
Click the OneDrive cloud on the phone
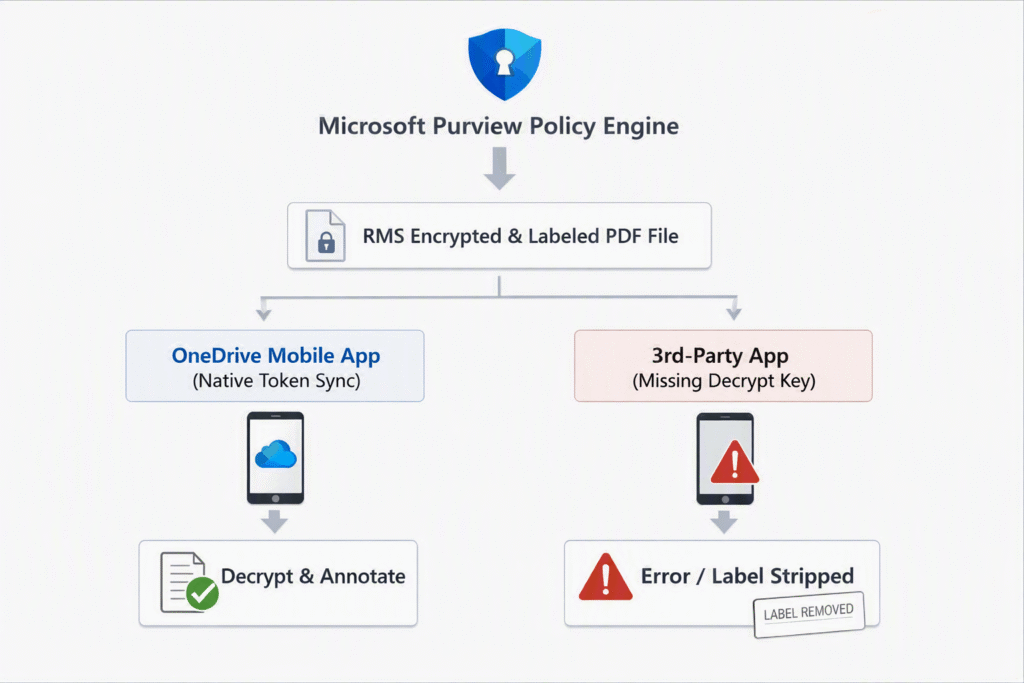pyautogui.click(x=276, y=454)
